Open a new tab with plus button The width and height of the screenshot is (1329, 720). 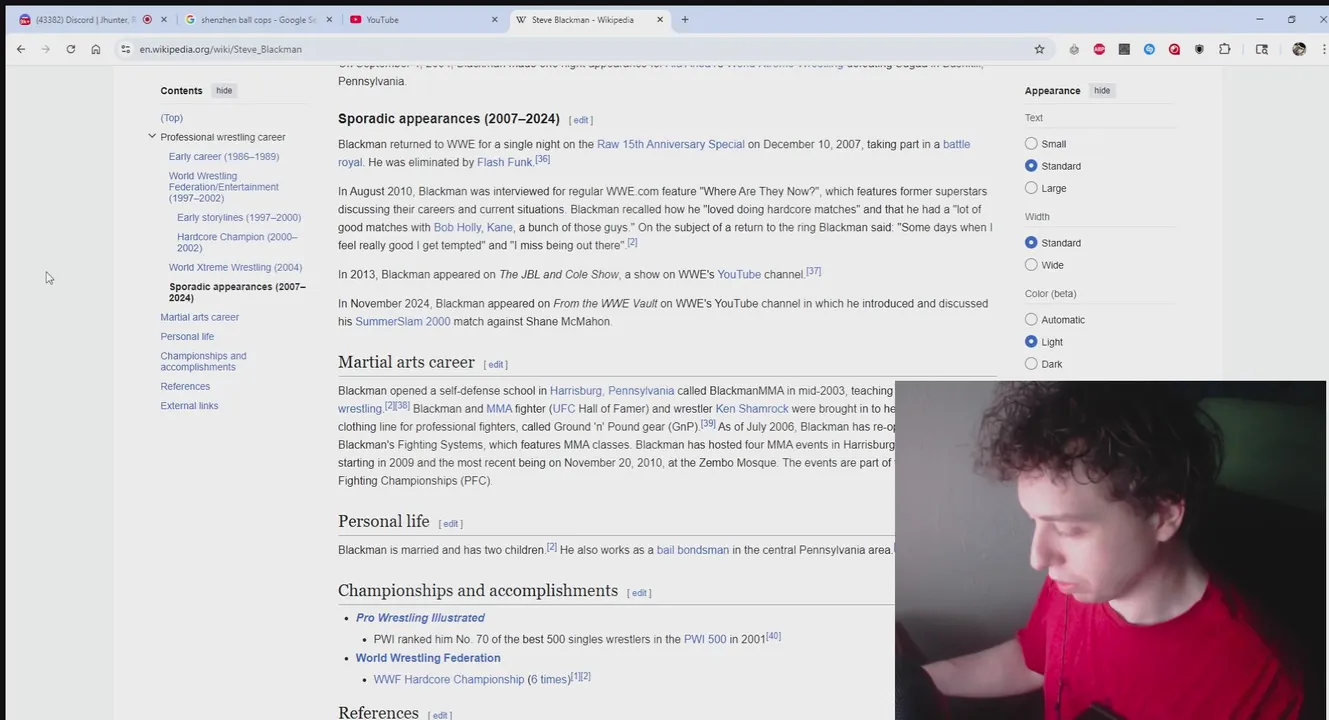tap(685, 19)
